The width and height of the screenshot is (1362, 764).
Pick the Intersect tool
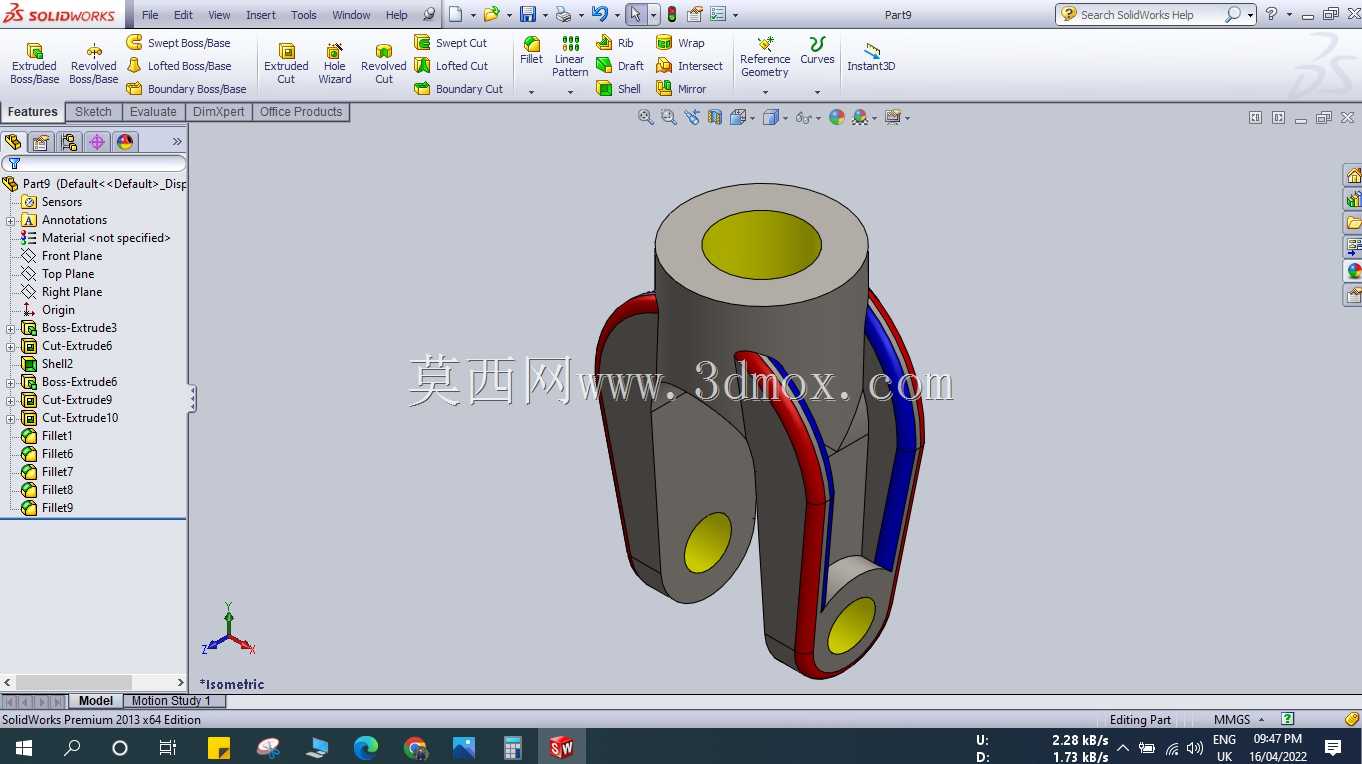click(689, 66)
